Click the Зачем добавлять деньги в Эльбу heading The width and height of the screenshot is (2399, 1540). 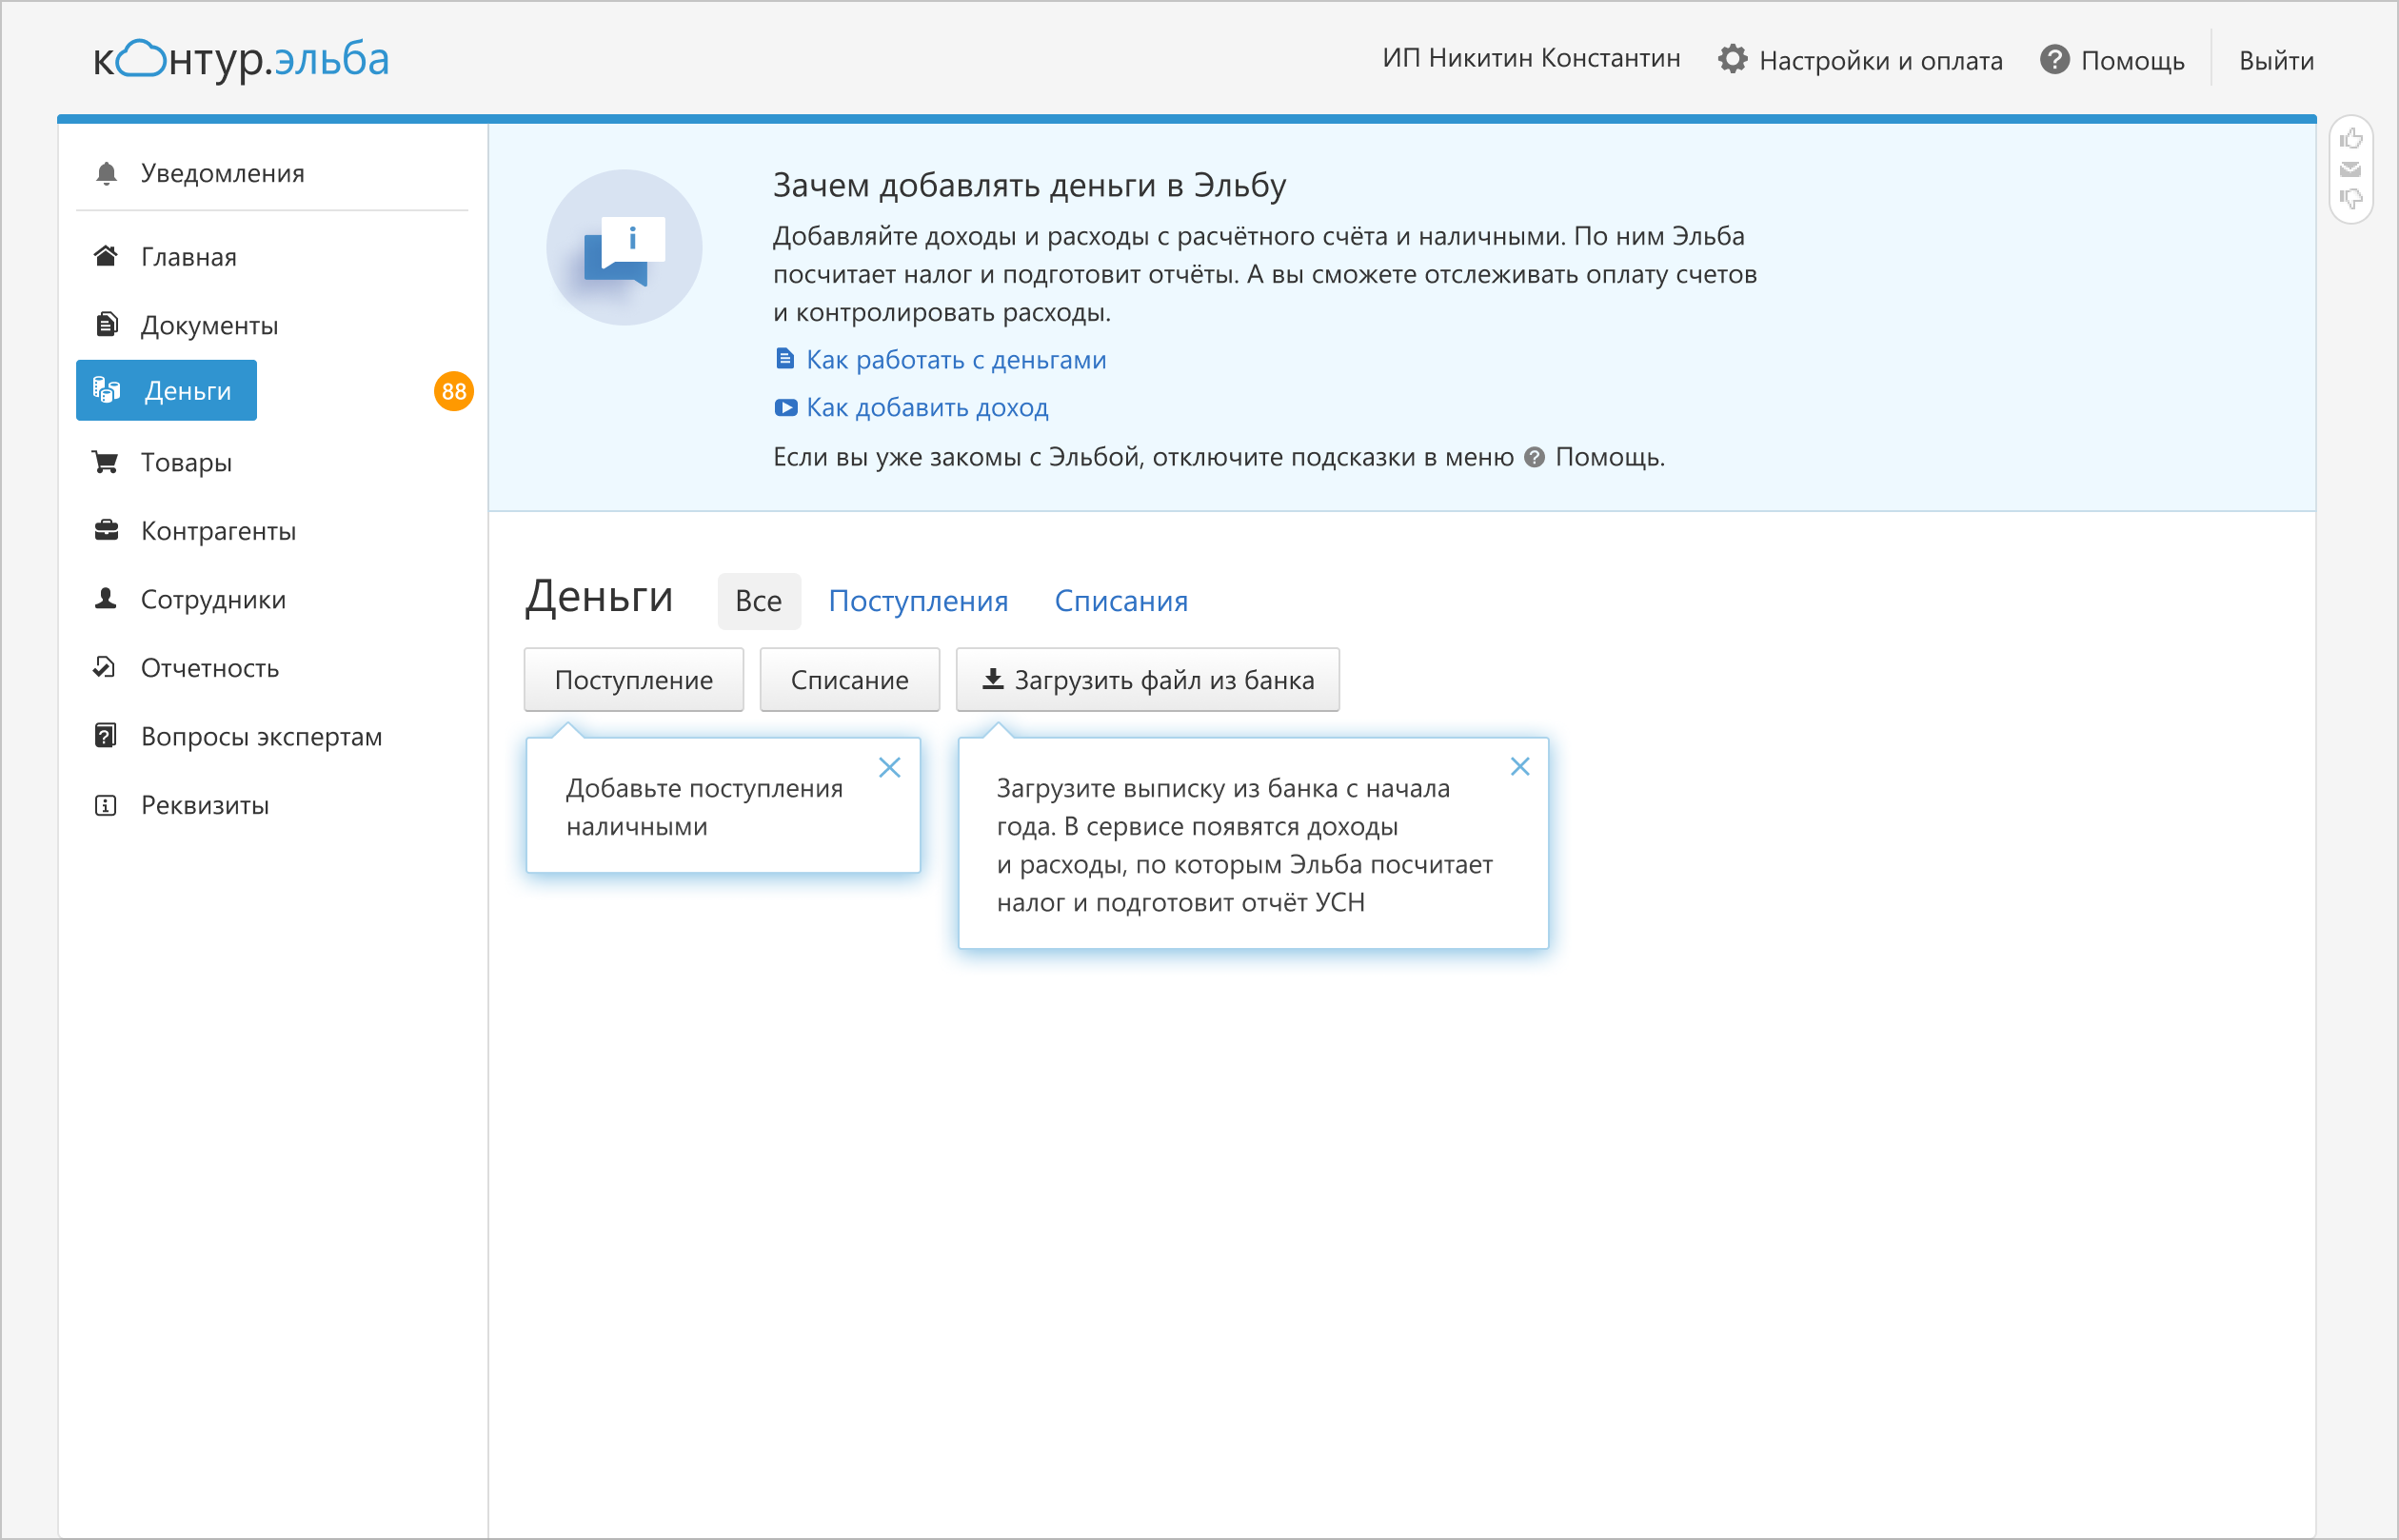(1029, 185)
